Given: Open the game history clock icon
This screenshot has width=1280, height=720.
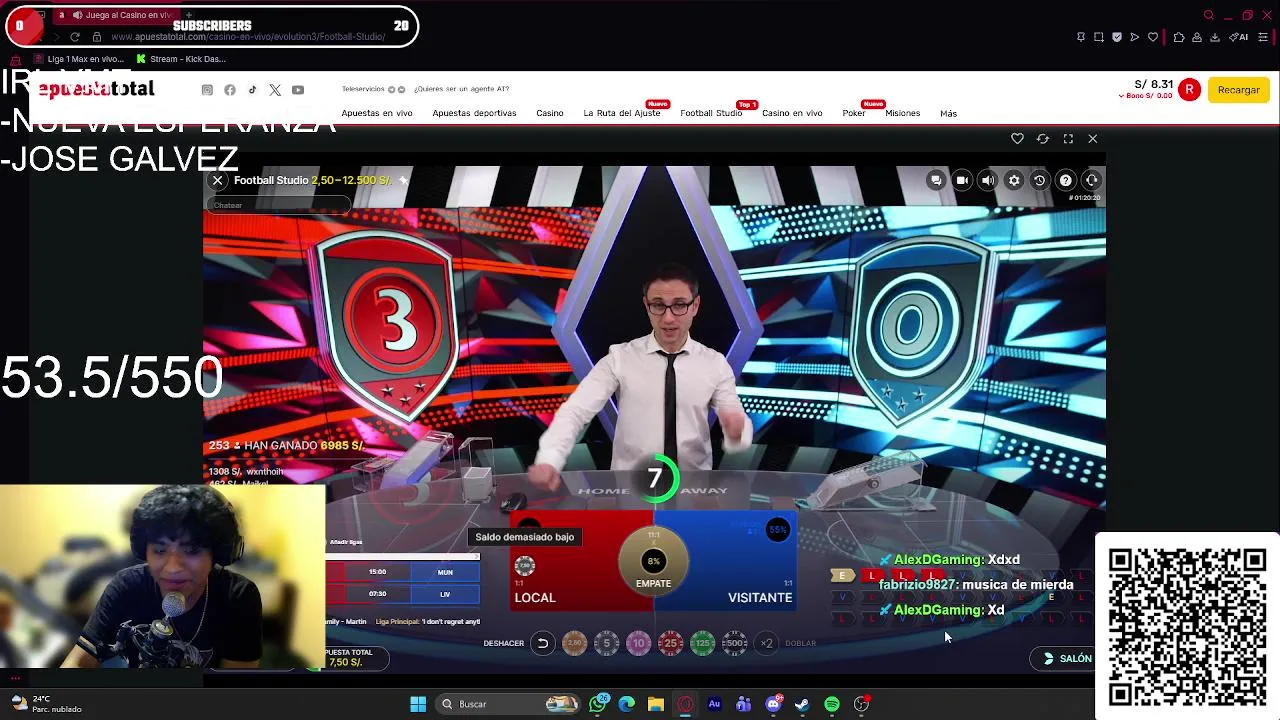Looking at the screenshot, I should pyautogui.click(x=1040, y=180).
